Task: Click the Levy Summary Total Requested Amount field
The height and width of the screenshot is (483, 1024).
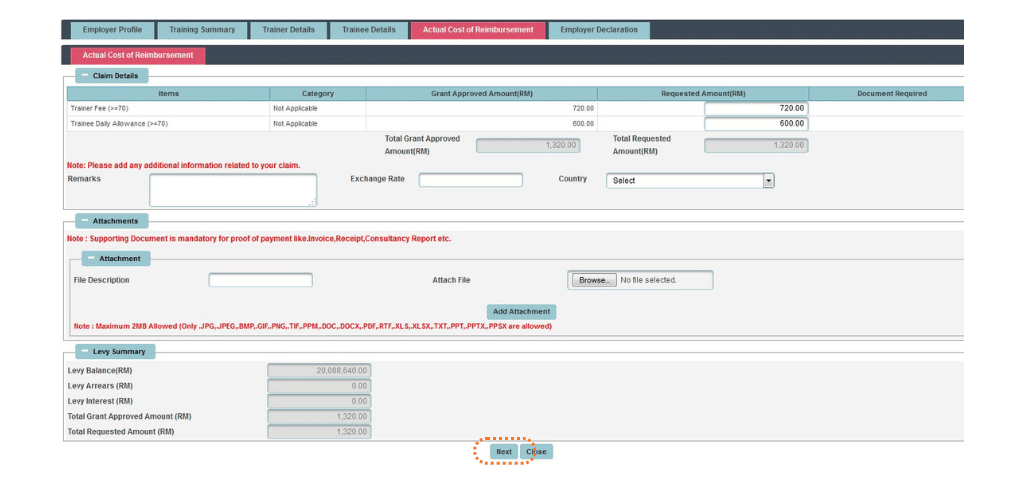Action: 319,431
